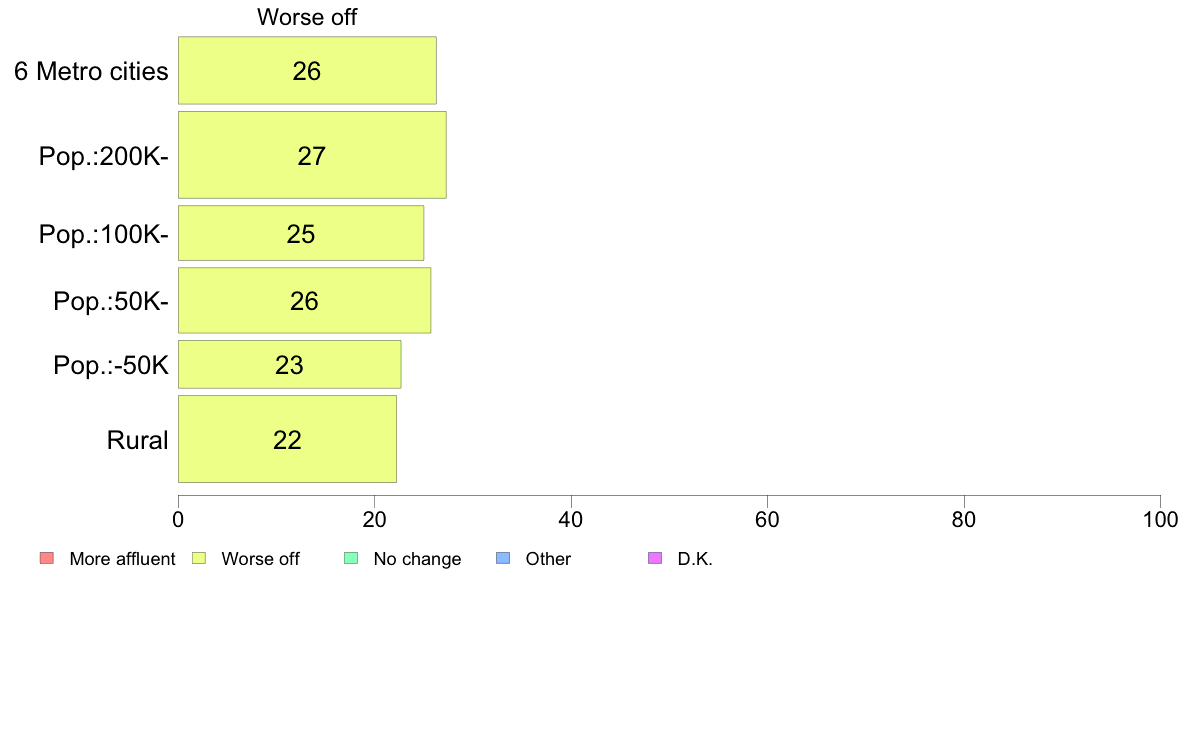Click the Other legend label
This screenshot has width=1188, height=736.
[548, 559]
